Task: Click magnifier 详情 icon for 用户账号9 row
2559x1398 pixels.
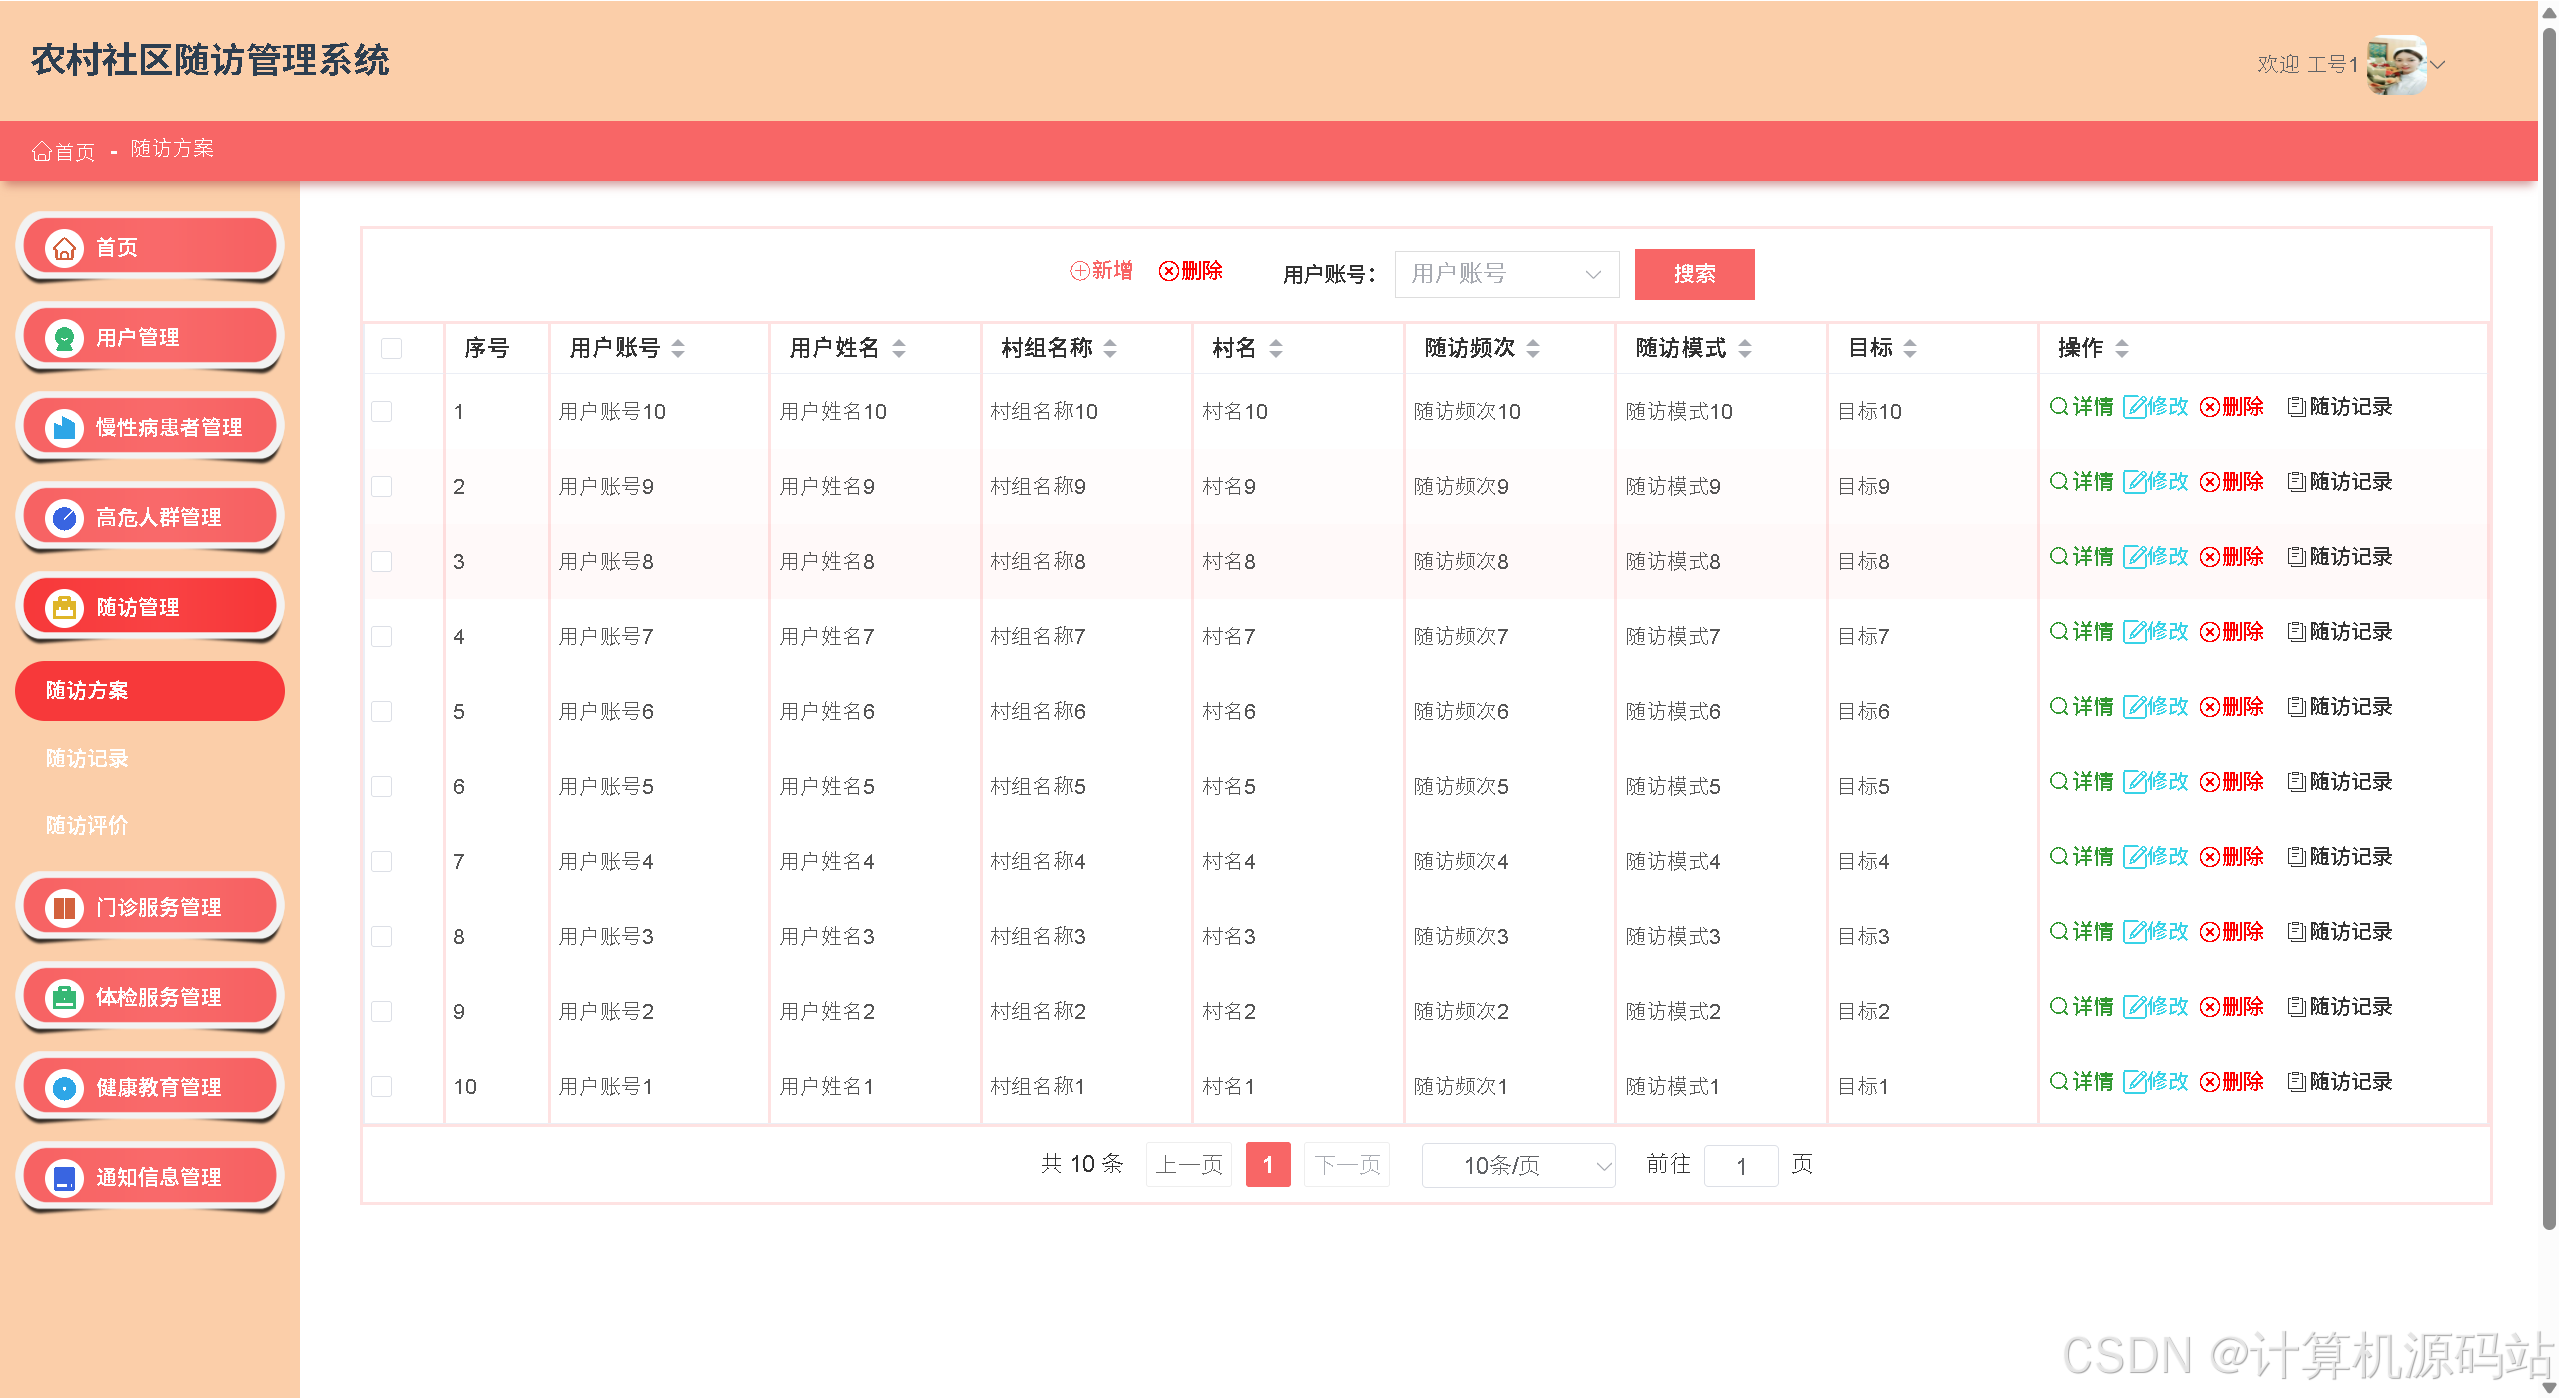Action: pyautogui.click(x=2058, y=481)
